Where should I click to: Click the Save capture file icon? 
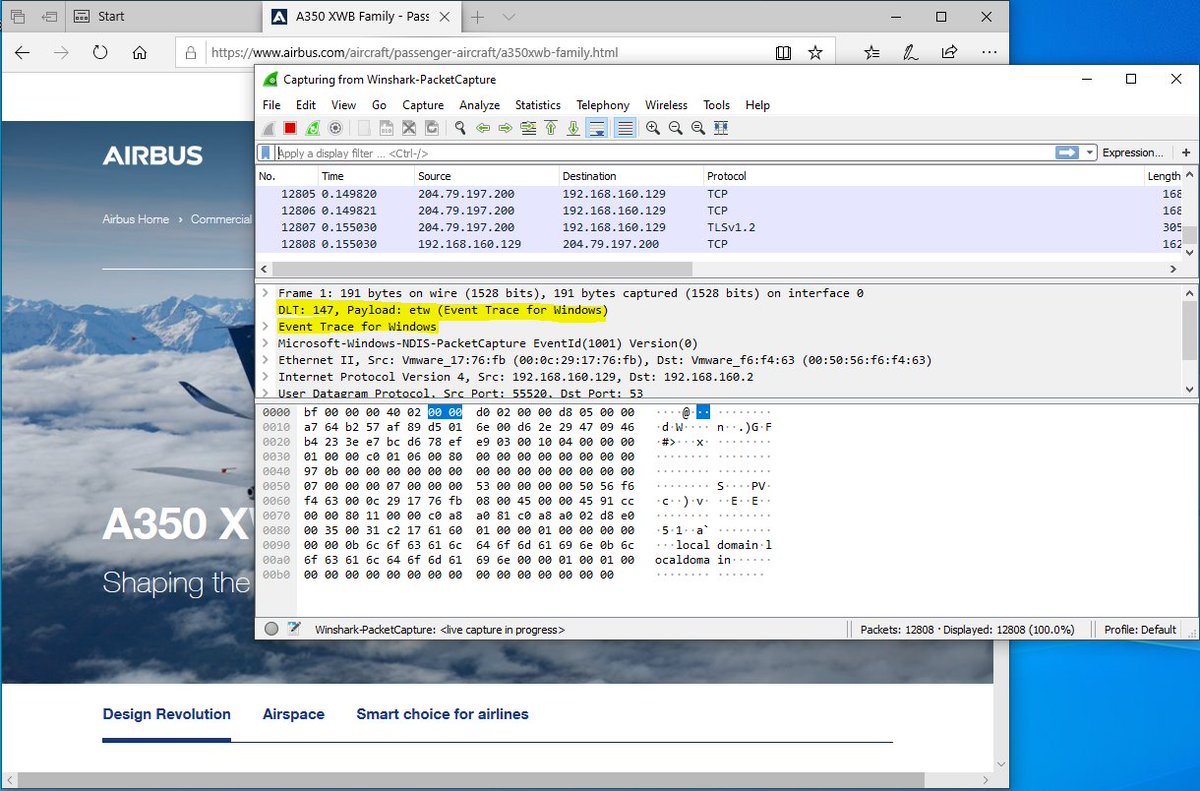click(x=386, y=128)
